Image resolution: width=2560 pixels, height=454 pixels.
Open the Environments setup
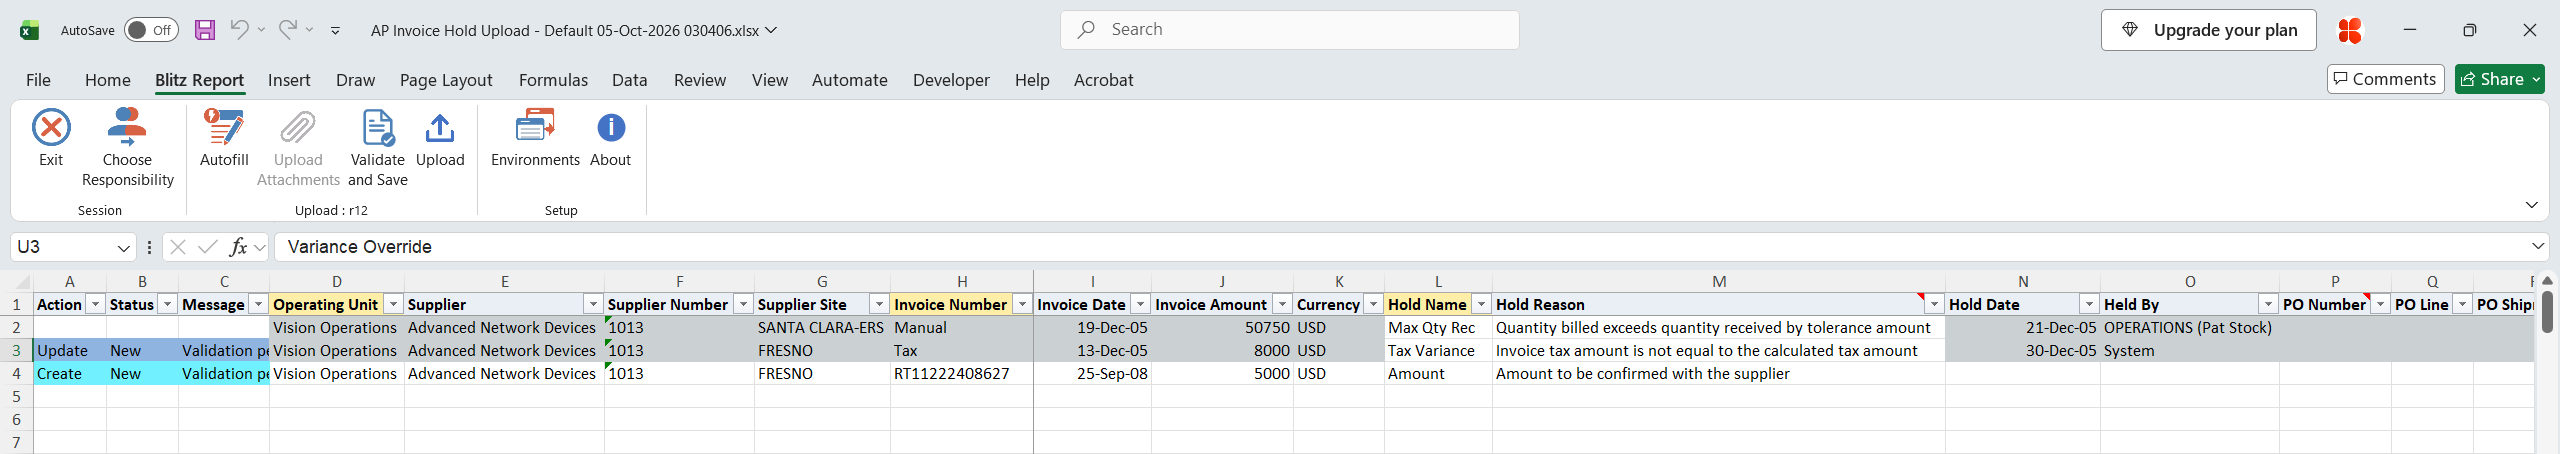pos(535,138)
